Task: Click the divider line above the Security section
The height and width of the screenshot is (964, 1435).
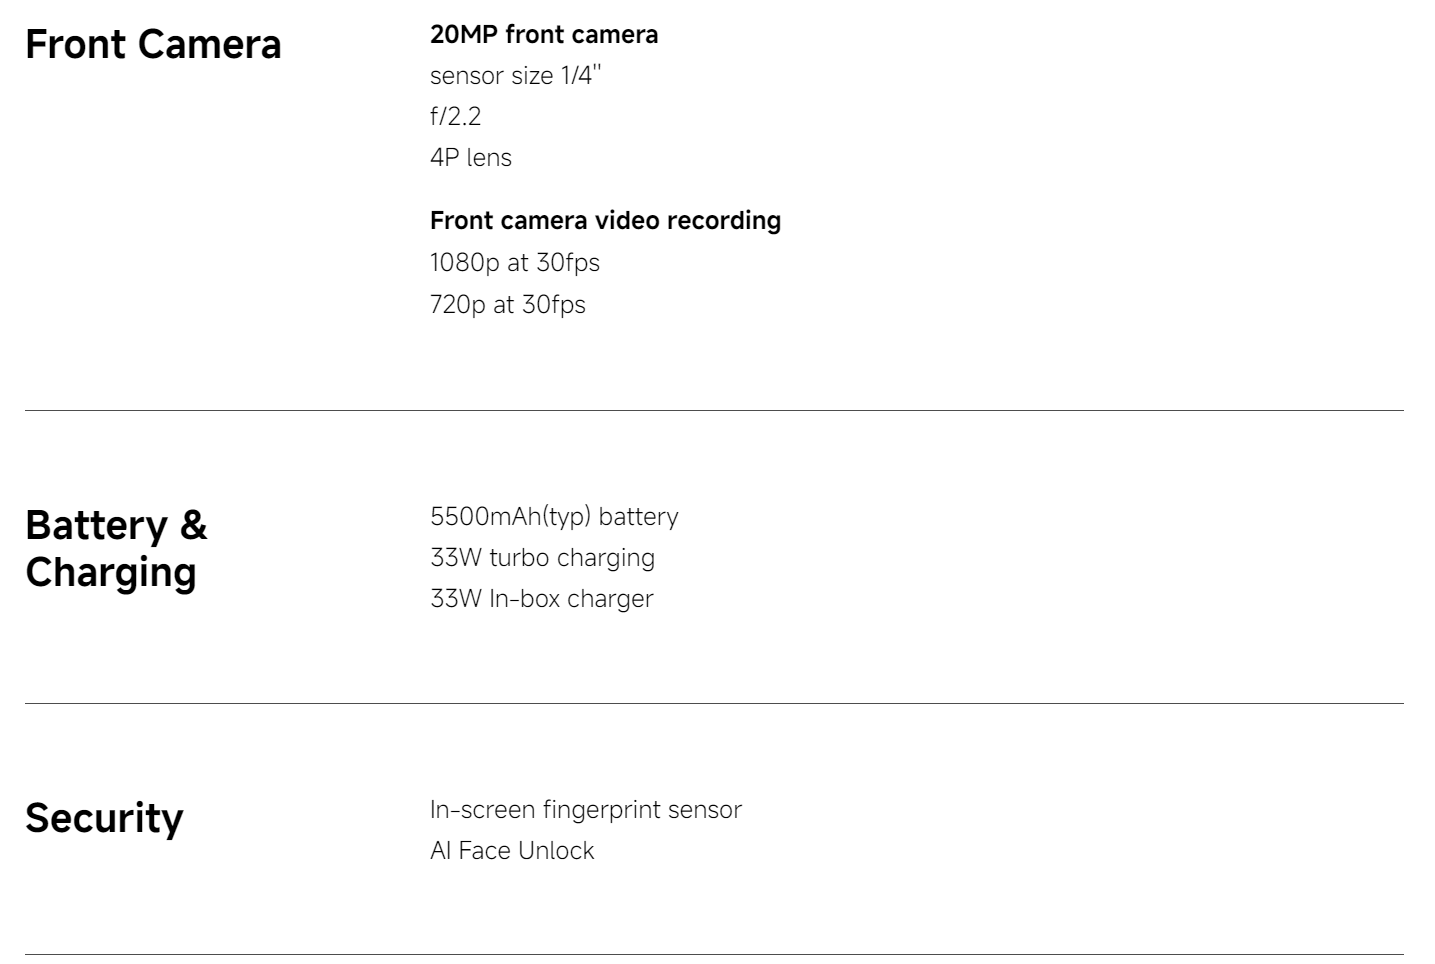Action: (714, 704)
